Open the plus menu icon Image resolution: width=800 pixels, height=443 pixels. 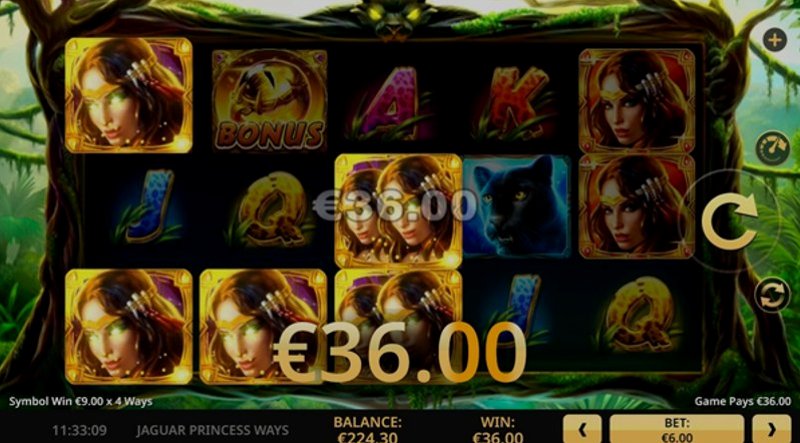click(x=774, y=40)
